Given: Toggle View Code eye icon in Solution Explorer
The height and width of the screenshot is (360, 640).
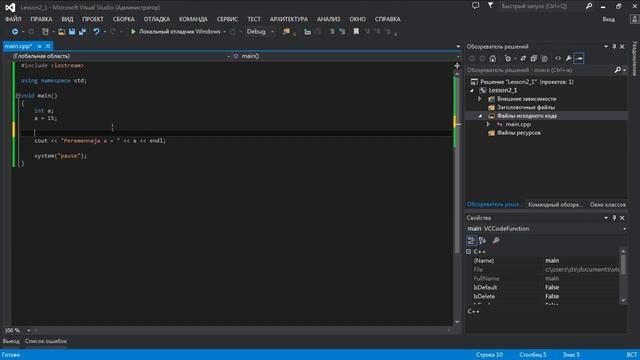Looking at the screenshot, I should click(x=558, y=58).
